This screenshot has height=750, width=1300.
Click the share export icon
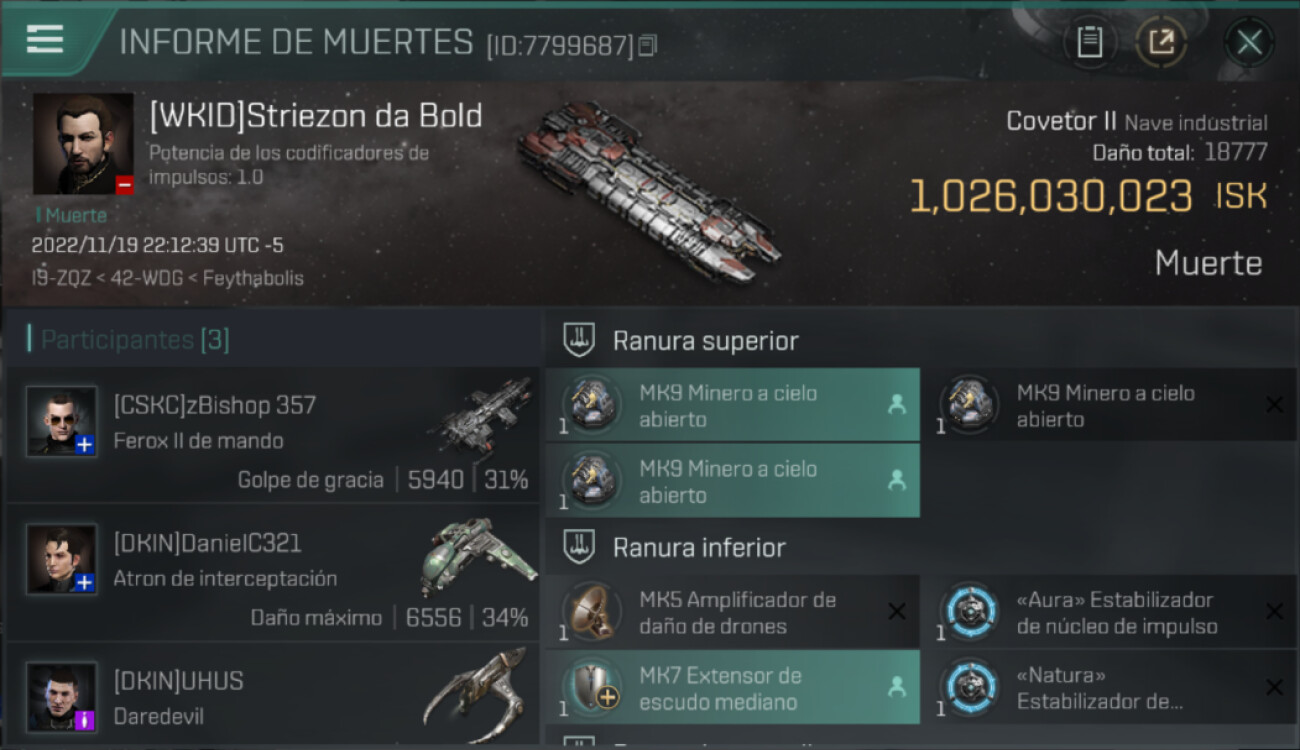pos(1161,42)
